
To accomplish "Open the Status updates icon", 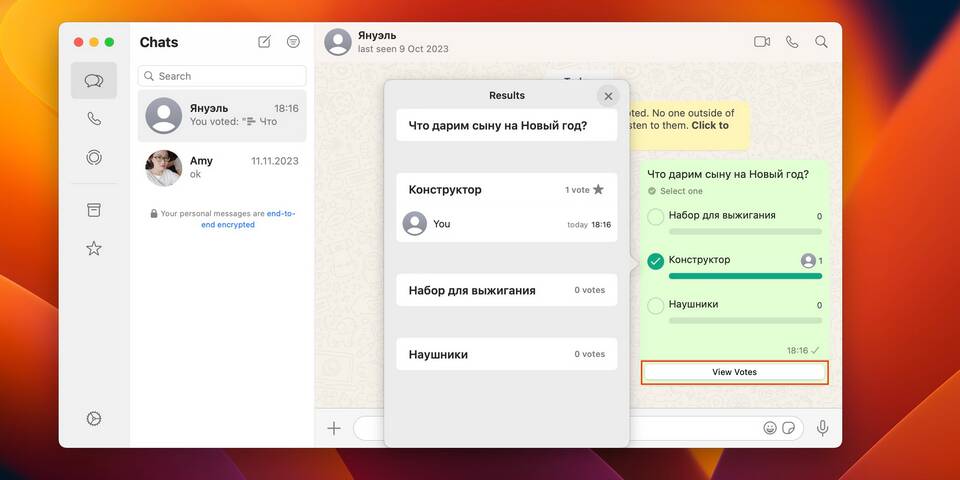I will [x=94, y=157].
